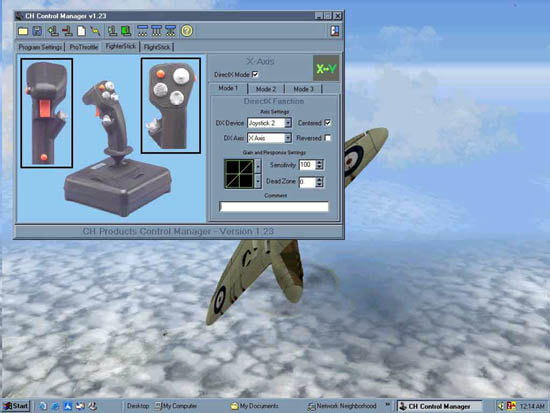Click the save floppy disk icon
Screen dimensions: 550x413
(37, 31)
